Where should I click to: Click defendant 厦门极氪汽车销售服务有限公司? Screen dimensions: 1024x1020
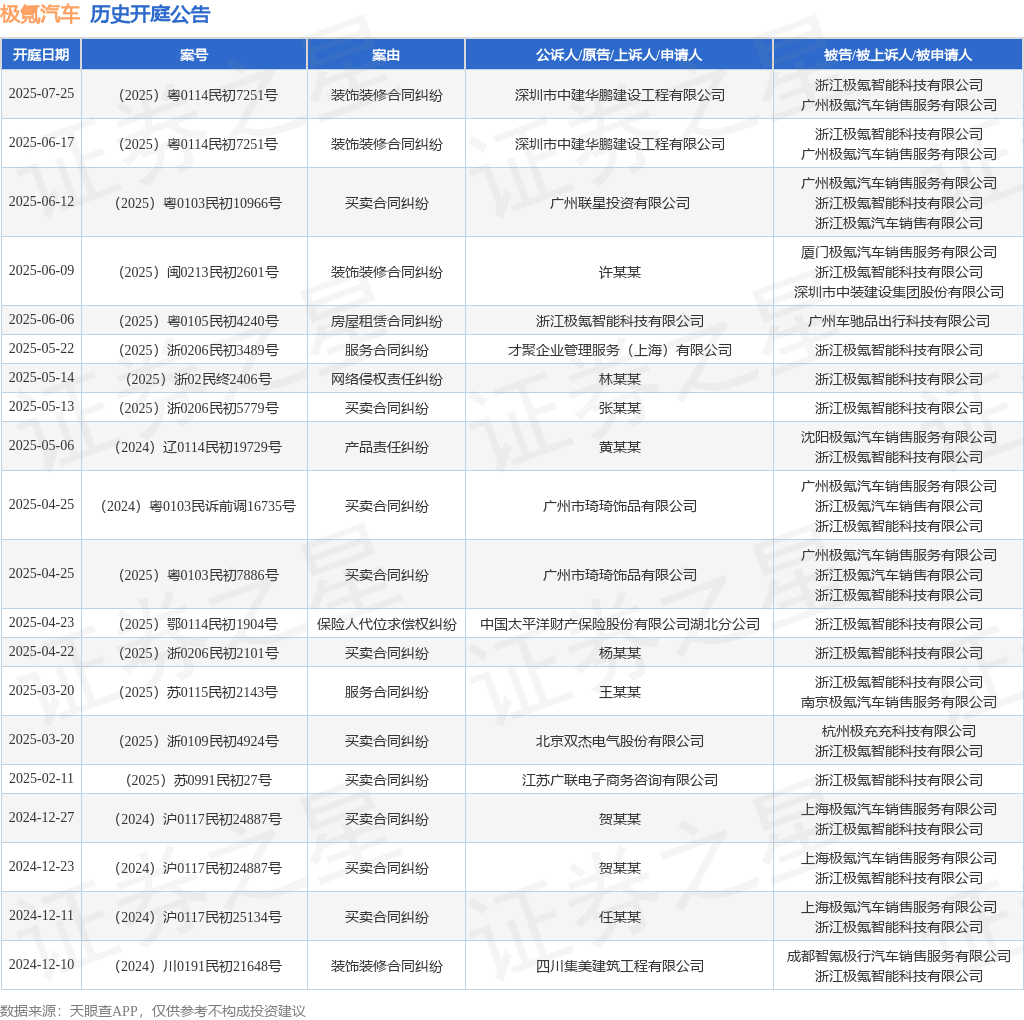coord(899,252)
